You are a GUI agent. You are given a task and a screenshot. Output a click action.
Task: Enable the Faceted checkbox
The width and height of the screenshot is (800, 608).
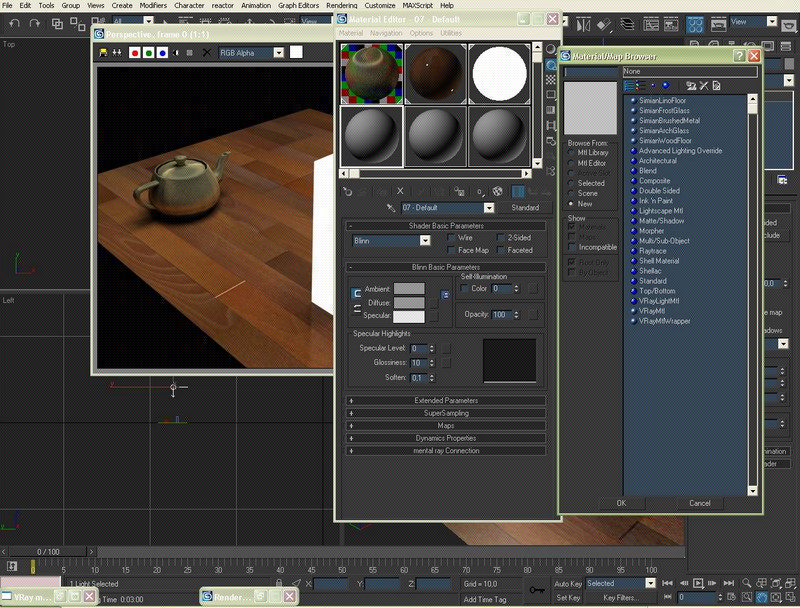[x=501, y=250]
